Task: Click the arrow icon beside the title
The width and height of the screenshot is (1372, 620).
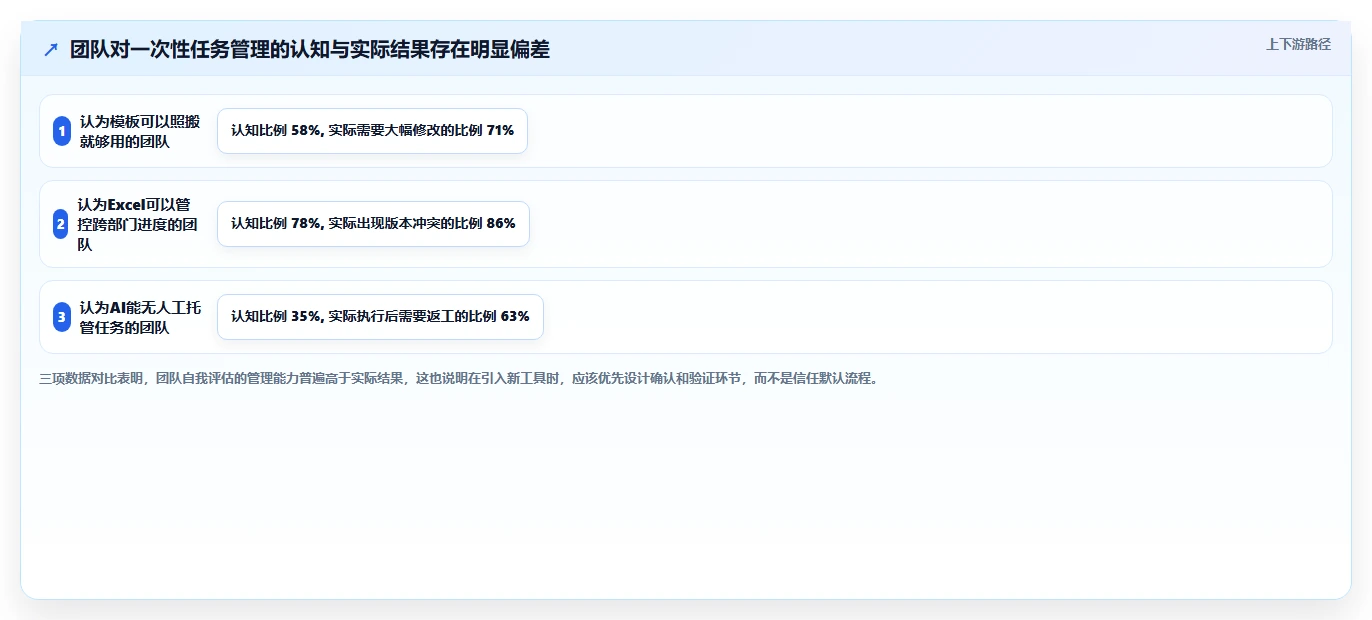Action: pos(51,49)
